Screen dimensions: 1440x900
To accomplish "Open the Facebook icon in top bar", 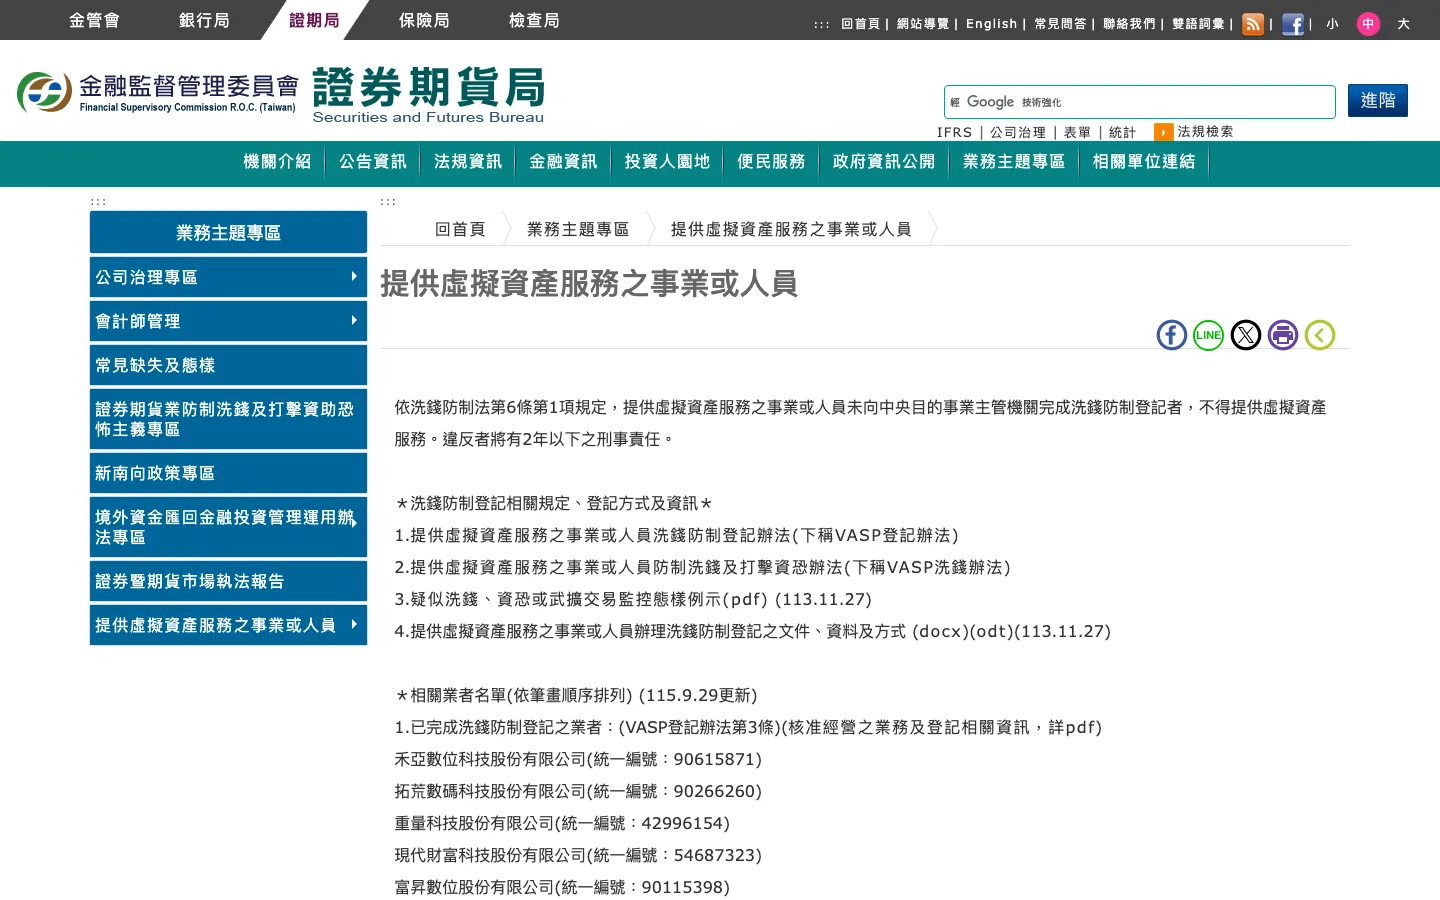I will [x=1293, y=24].
